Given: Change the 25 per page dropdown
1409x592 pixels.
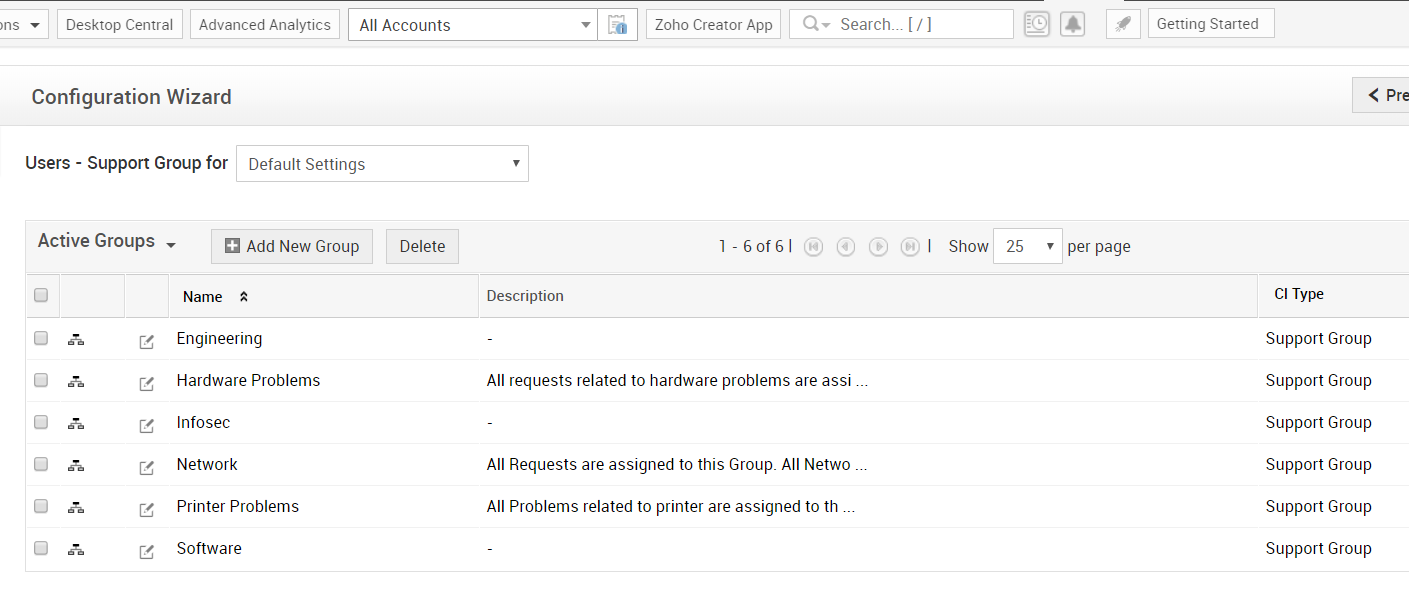Looking at the screenshot, I should point(1027,246).
